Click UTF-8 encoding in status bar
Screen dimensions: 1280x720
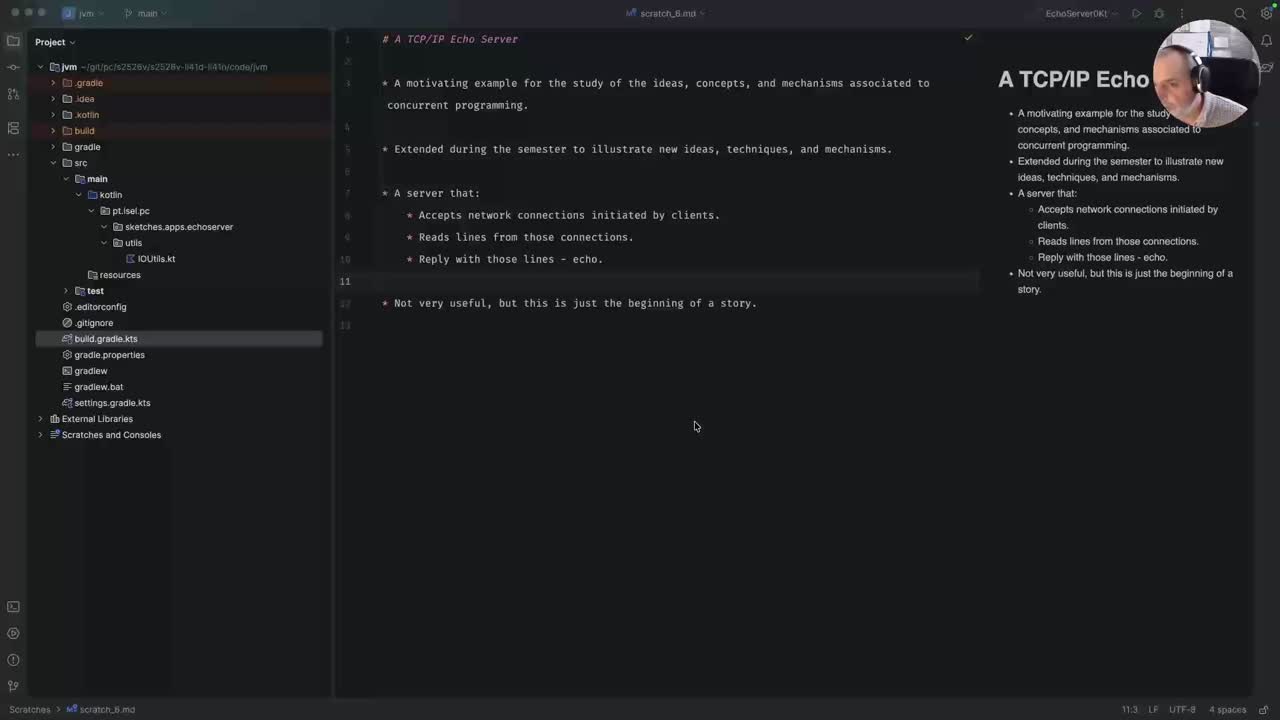coord(1181,710)
